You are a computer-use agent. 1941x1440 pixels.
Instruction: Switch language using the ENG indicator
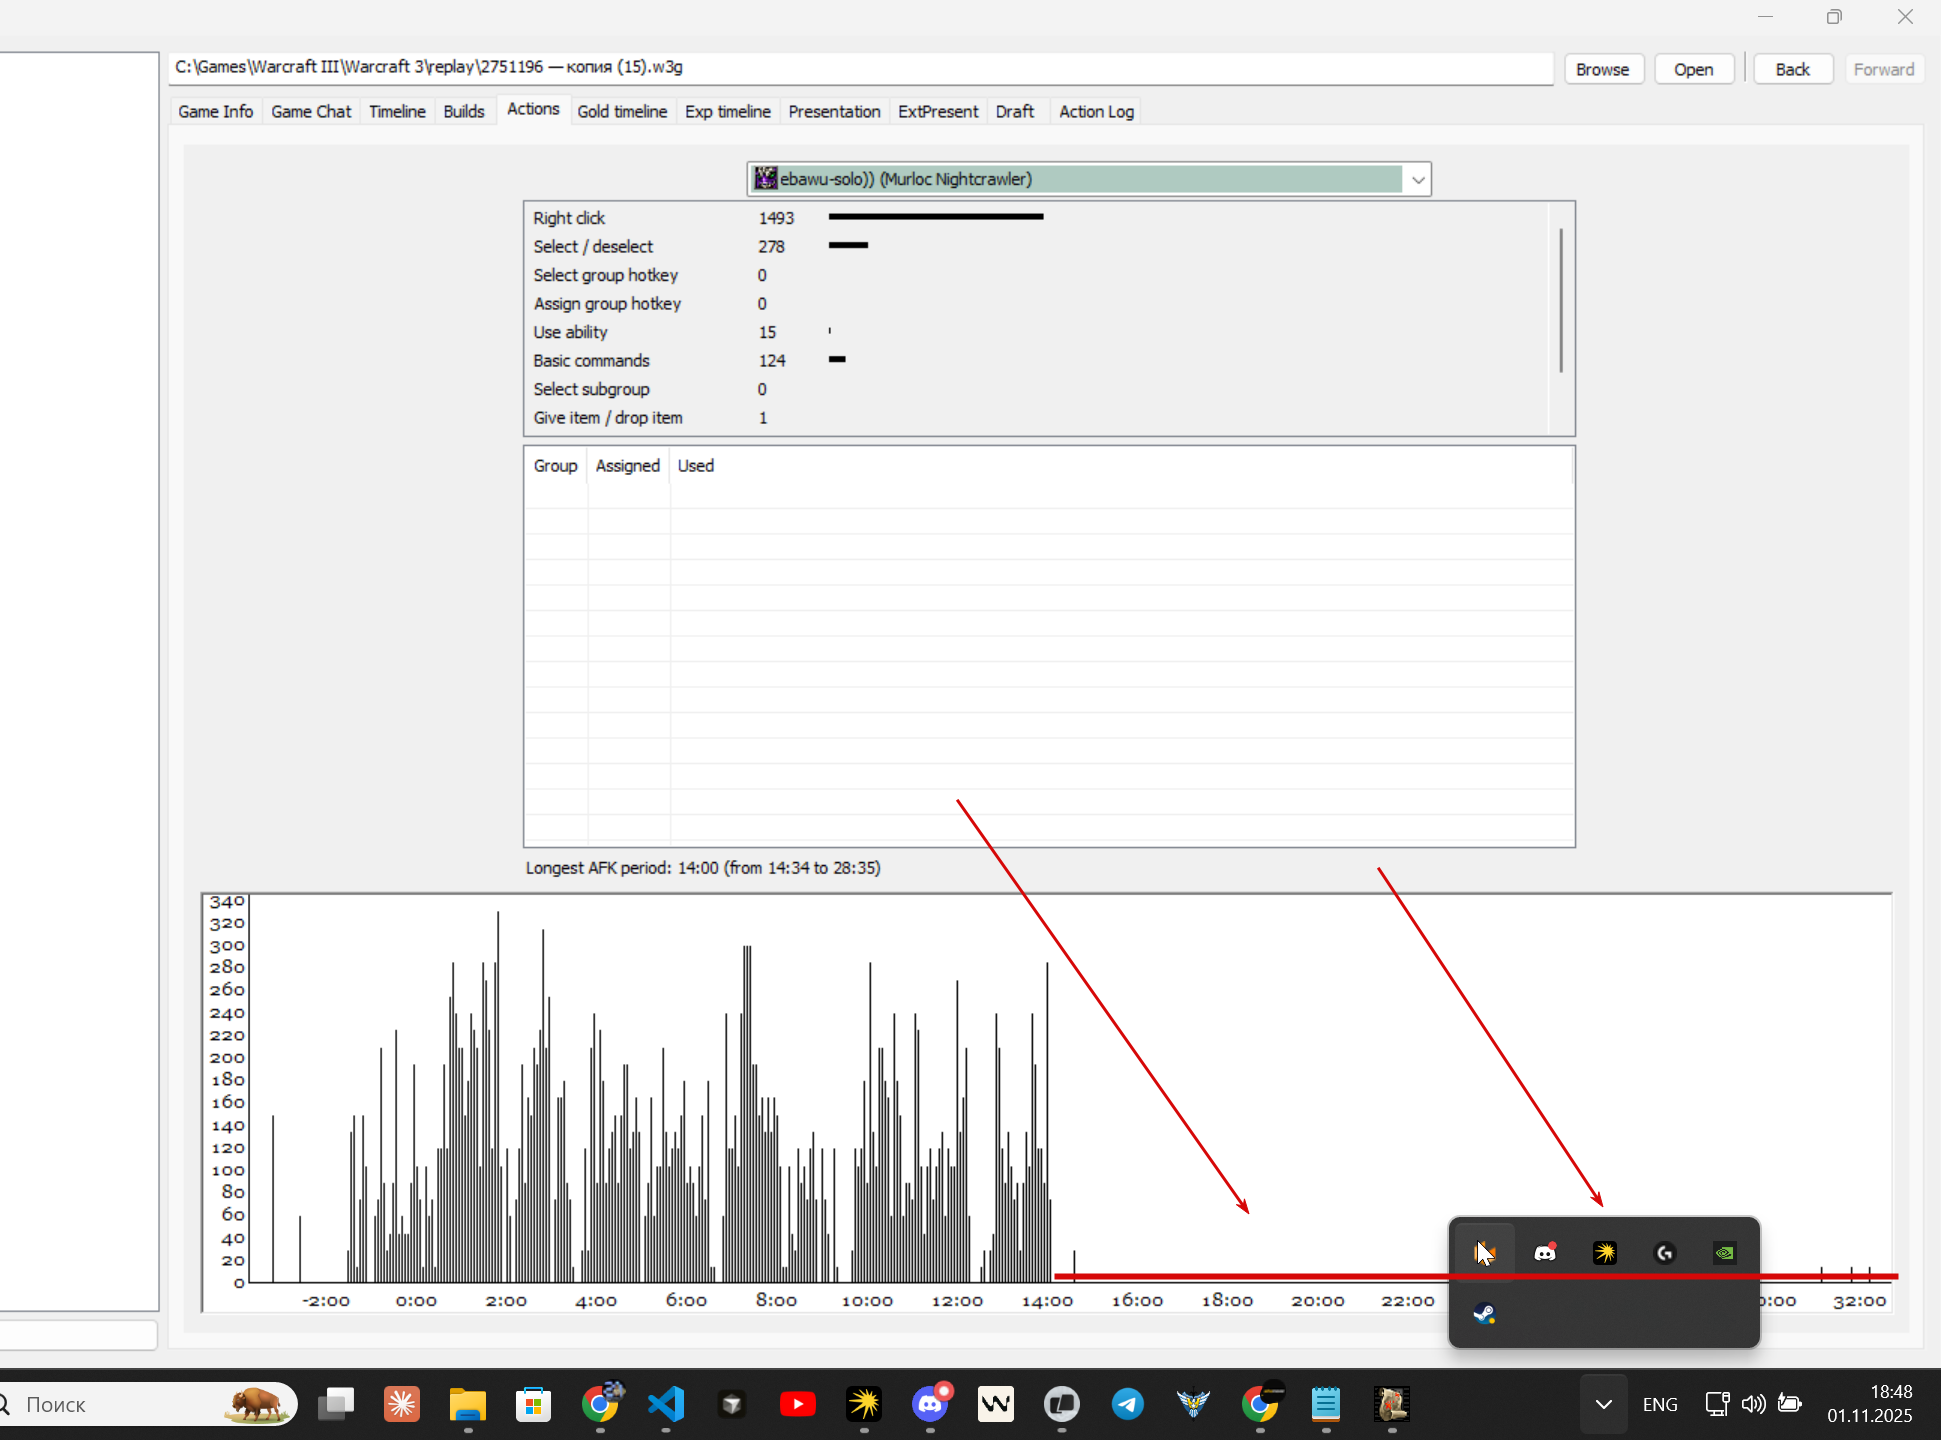click(1660, 1404)
